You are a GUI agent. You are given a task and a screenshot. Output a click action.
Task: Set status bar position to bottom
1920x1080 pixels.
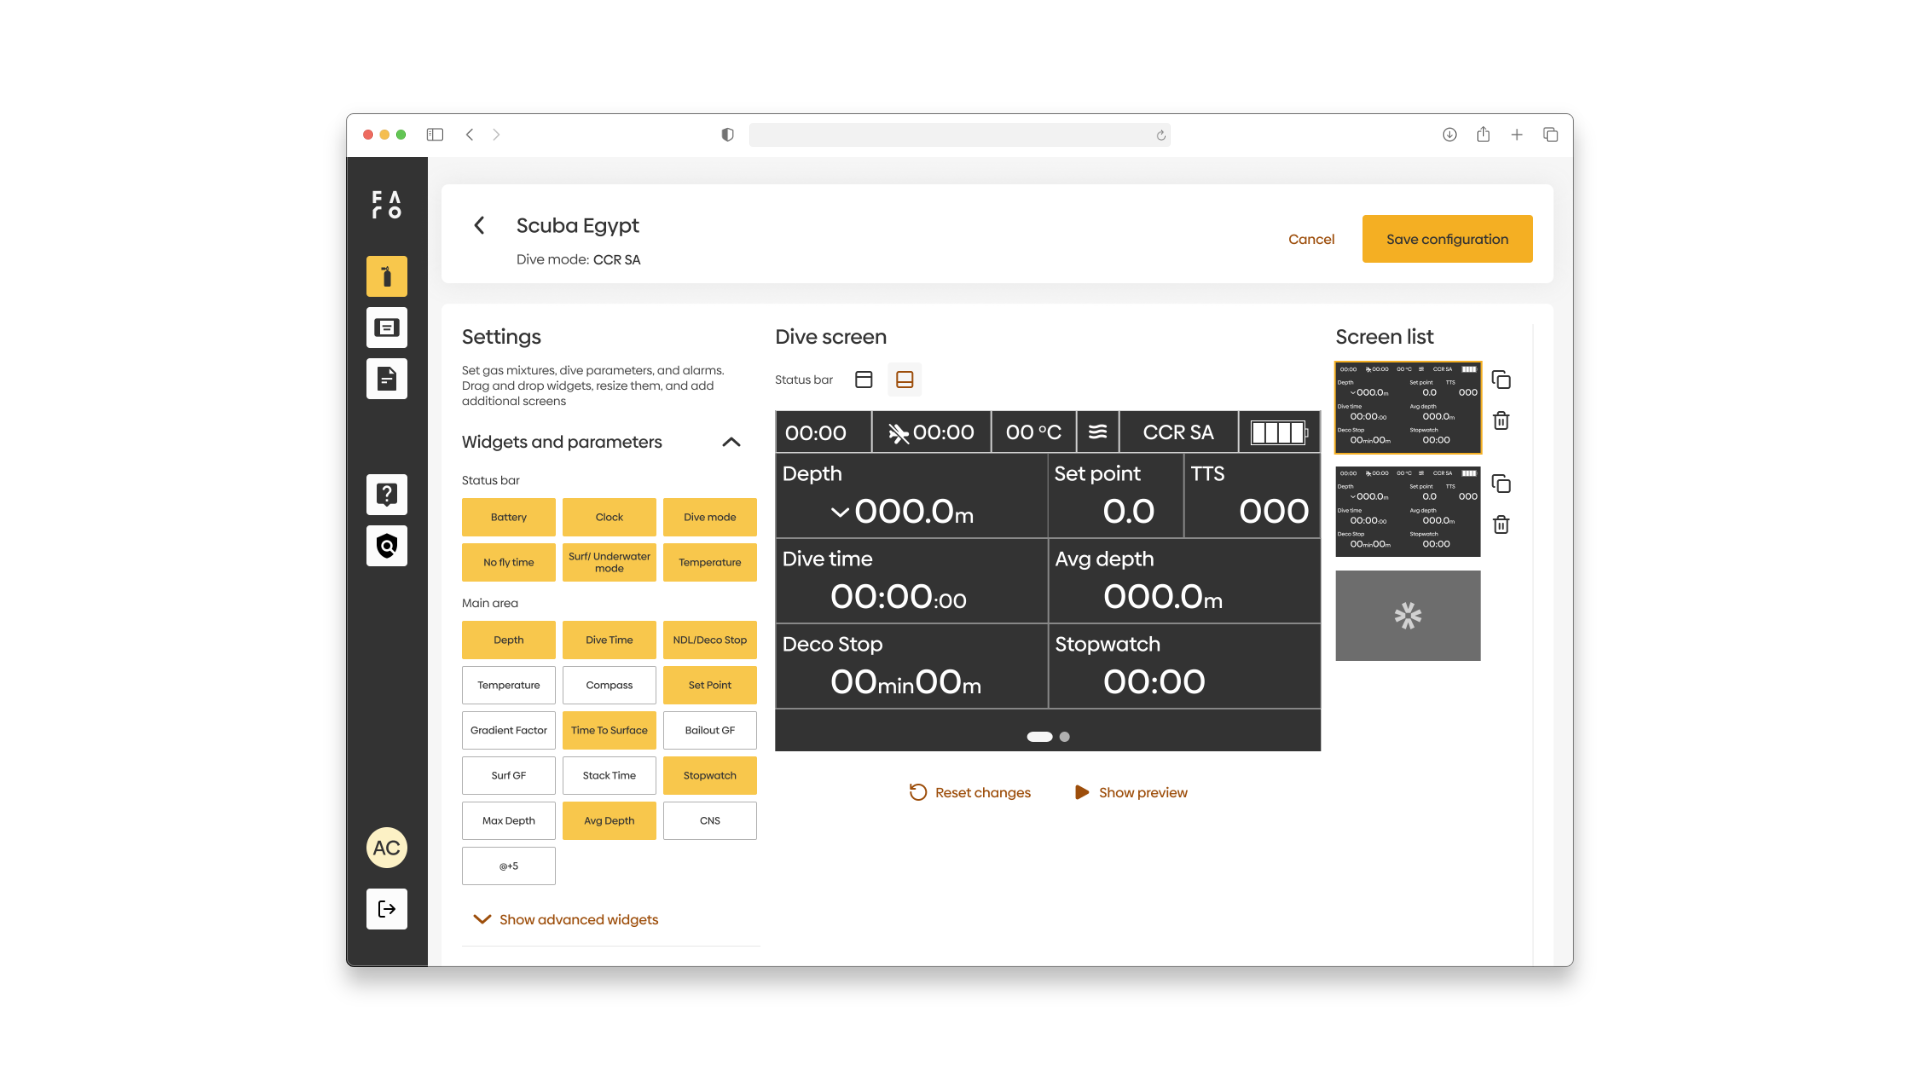[905, 380]
